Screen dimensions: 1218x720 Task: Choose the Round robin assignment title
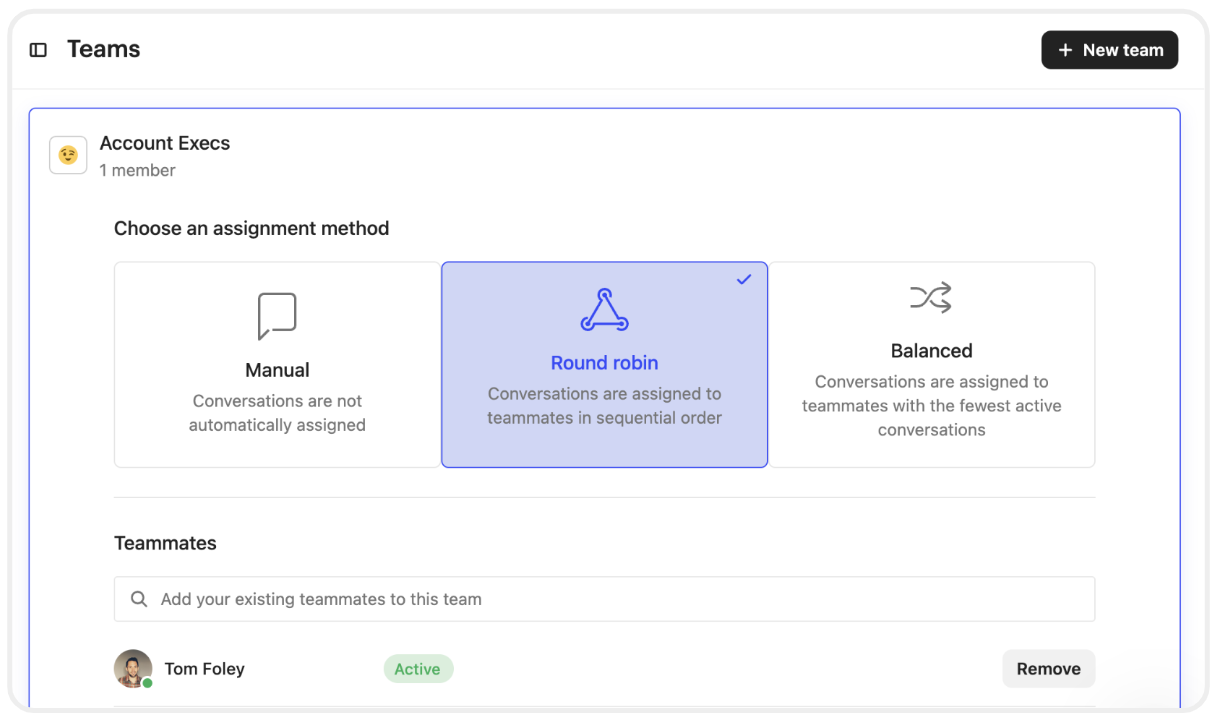pos(604,363)
